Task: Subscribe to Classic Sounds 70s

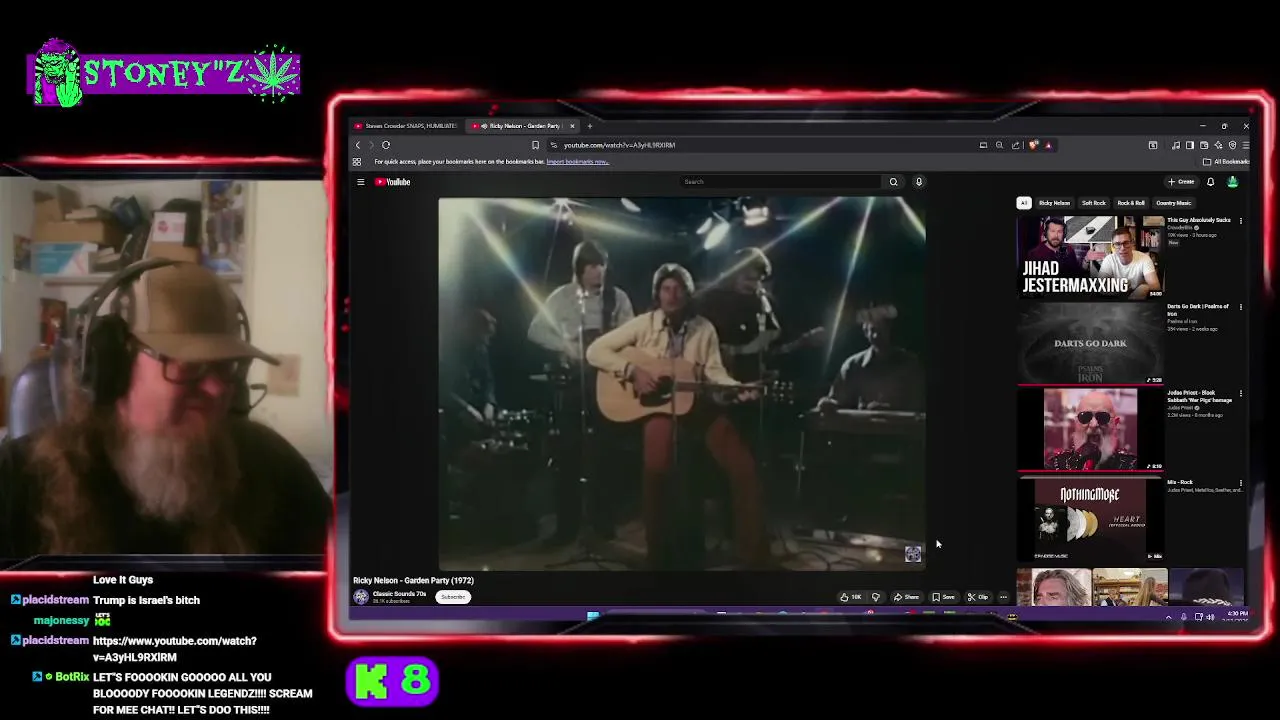Action: (x=453, y=597)
